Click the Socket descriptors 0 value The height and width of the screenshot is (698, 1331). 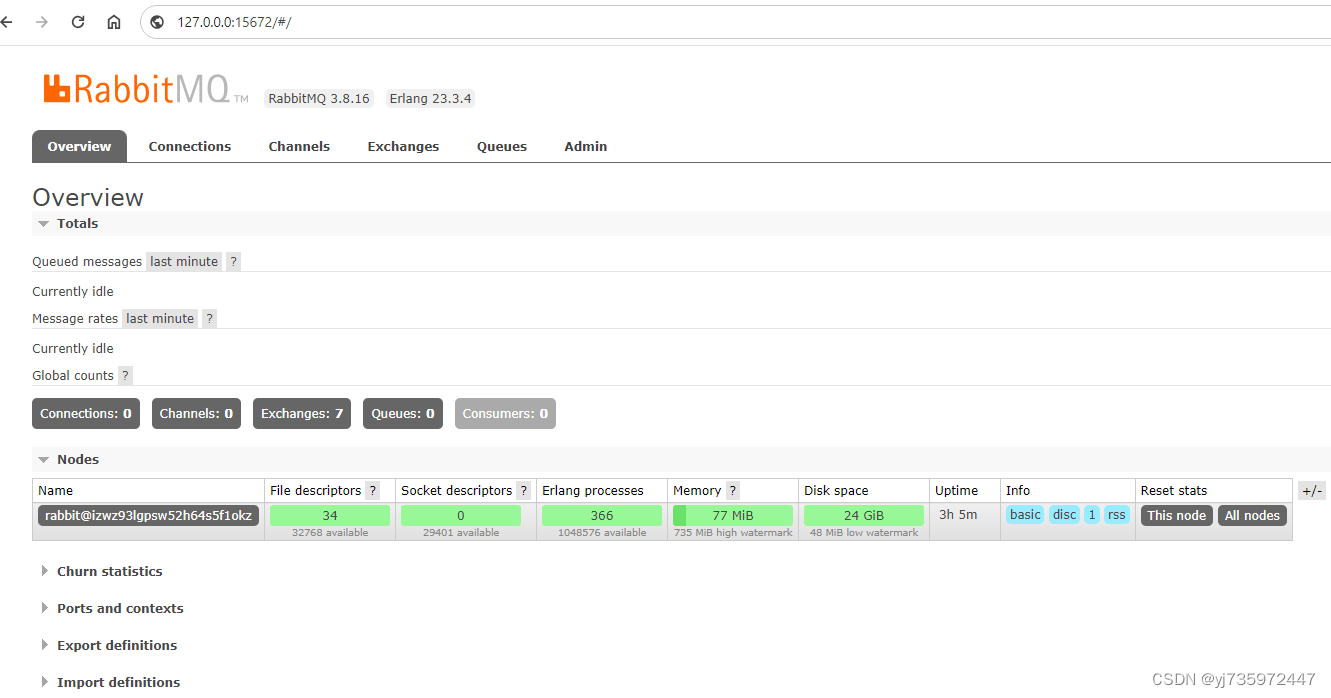tap(461, 516)
